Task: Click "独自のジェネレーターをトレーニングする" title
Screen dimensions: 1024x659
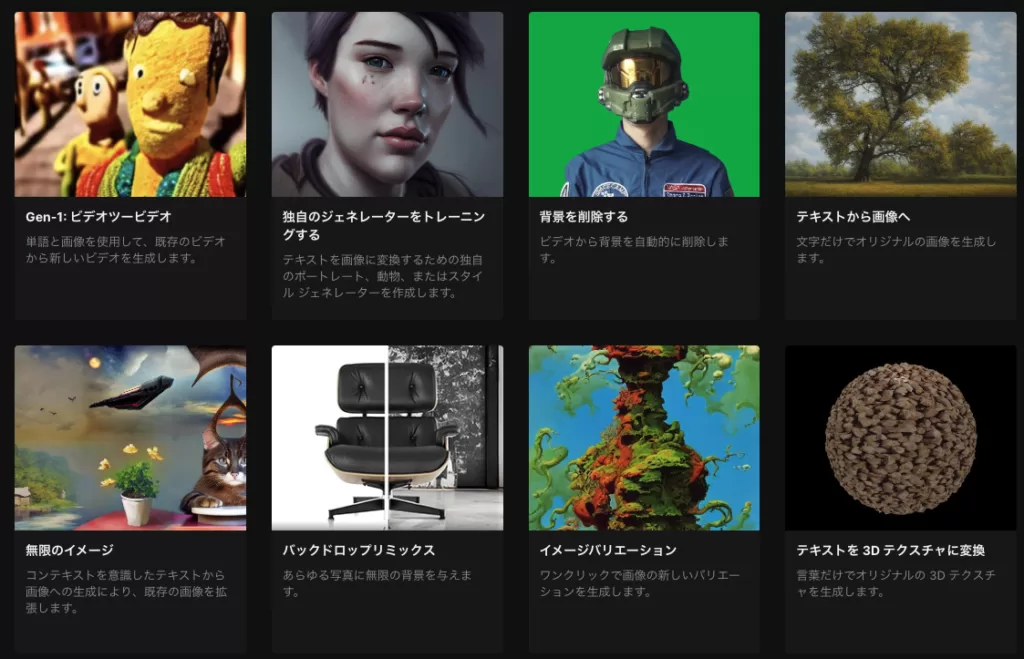Action: pyautogui.click(x=384, y=226)
